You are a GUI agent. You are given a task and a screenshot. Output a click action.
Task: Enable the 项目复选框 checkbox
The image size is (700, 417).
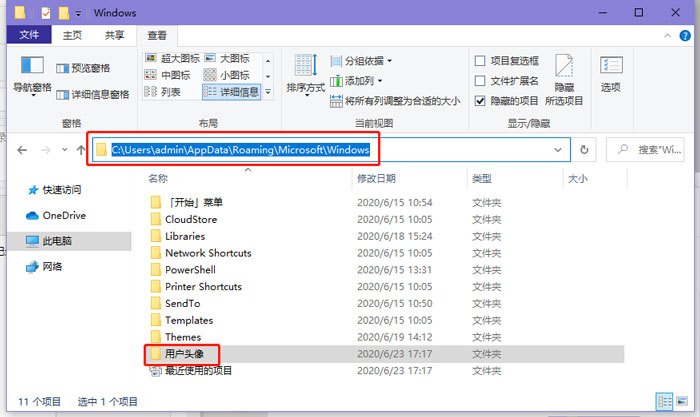(481, 61)
